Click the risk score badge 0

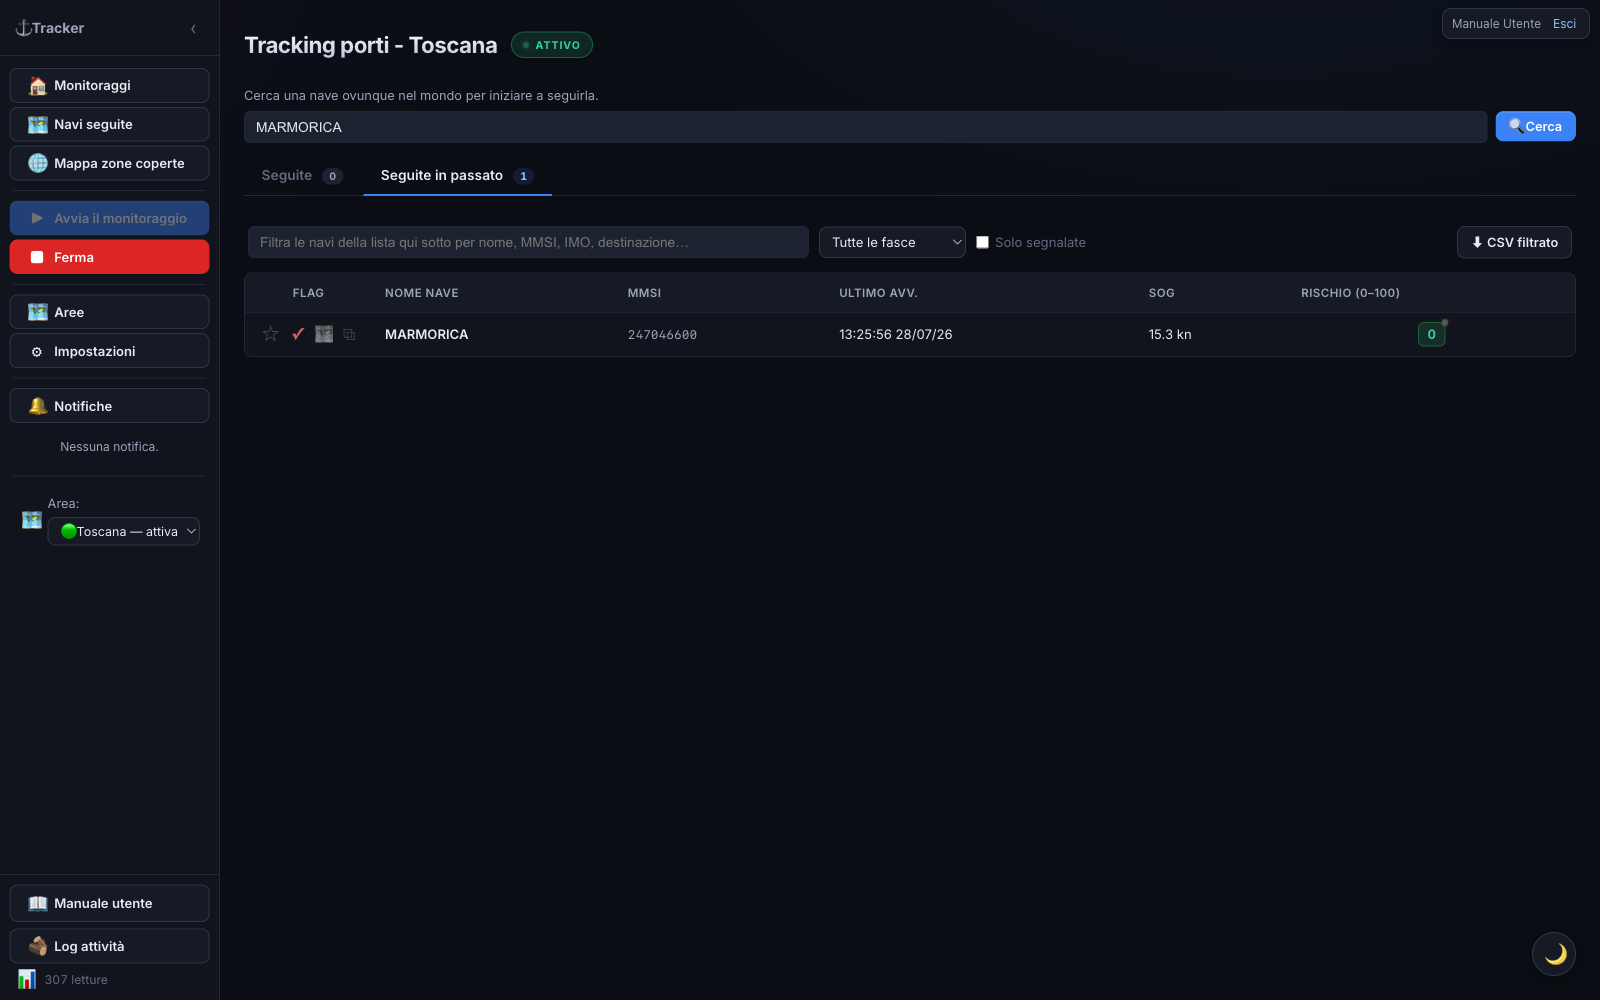coord(1431,334)
